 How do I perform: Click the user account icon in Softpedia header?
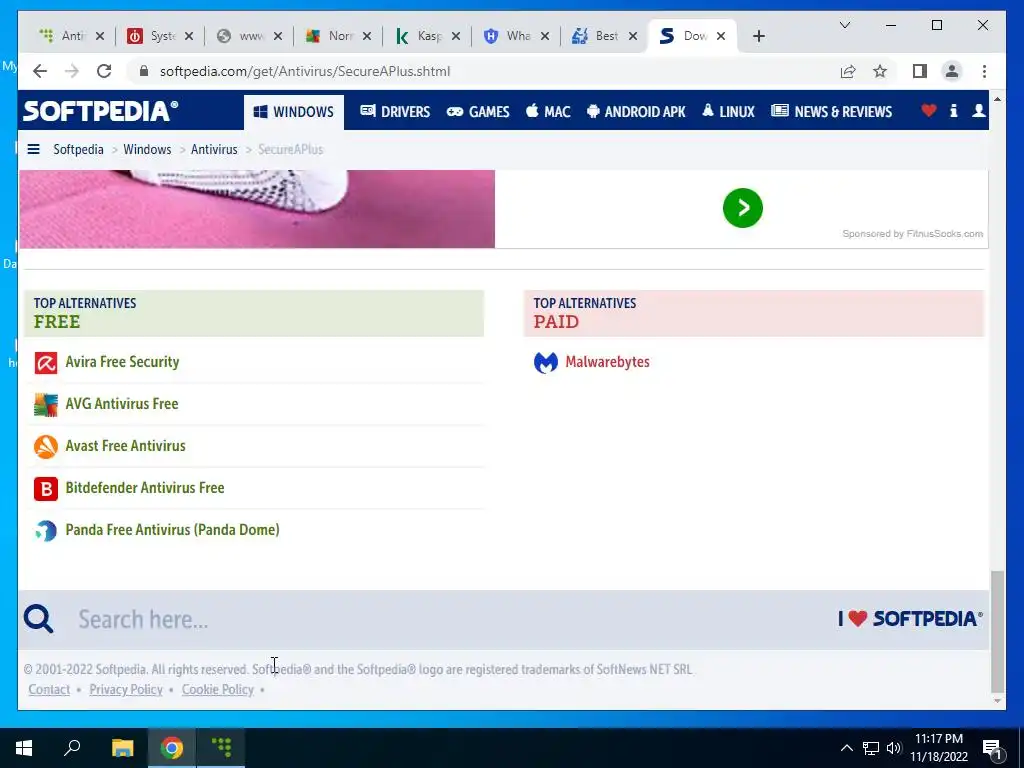[978, 110]
